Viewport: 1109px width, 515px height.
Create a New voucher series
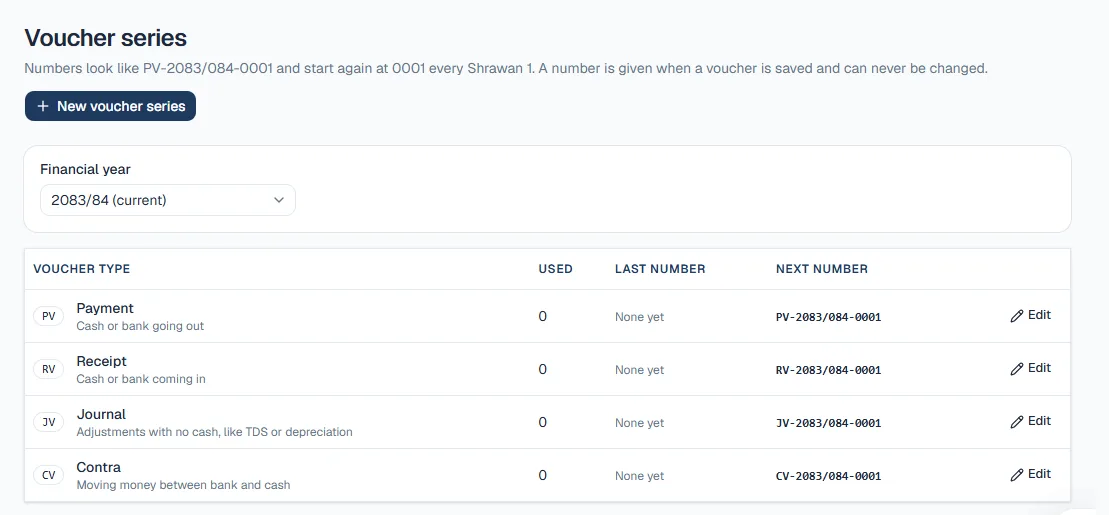pos(110,106)
